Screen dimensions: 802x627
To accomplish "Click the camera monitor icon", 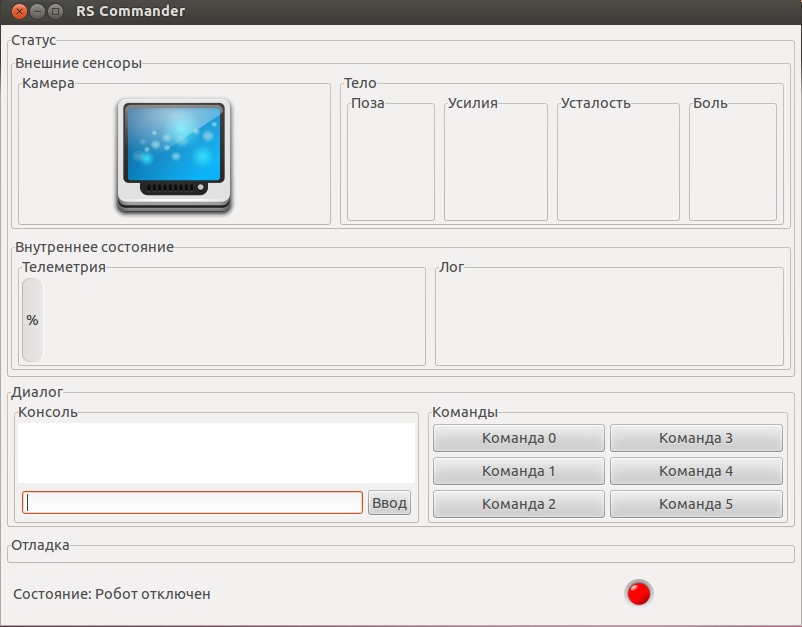I will (174, 155).
